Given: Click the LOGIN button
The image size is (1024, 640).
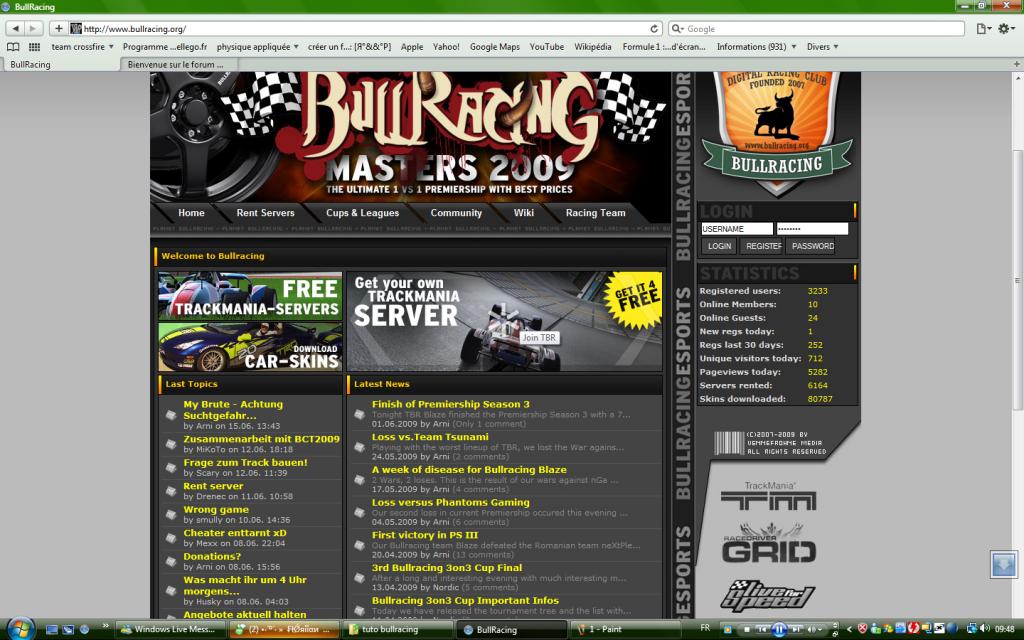Looking at the screenshot, I should pos(719,246).
